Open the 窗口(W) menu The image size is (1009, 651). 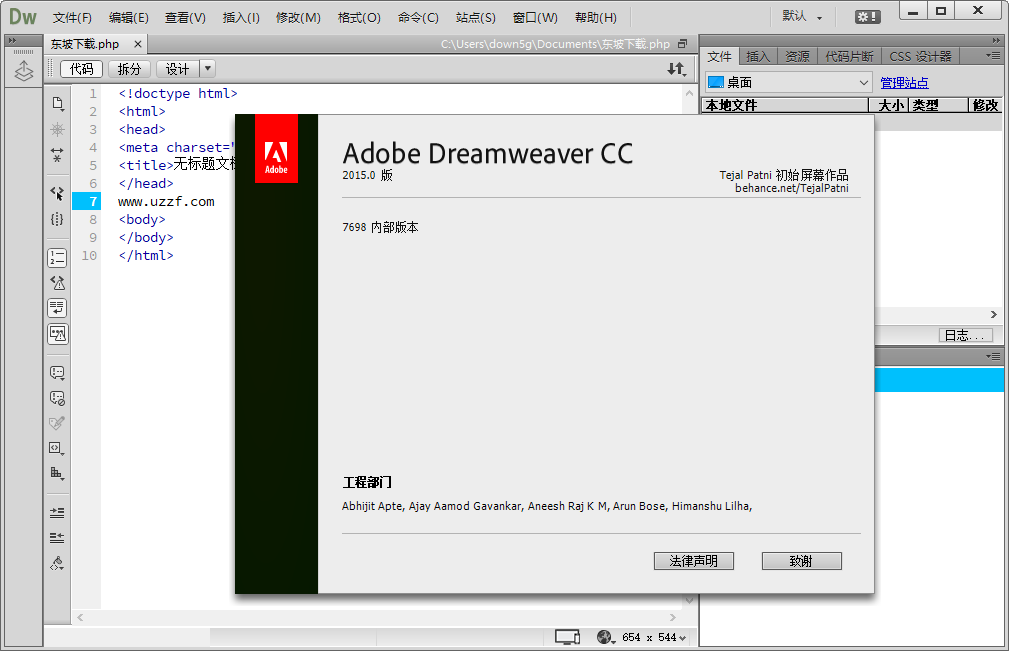coord(535,17)
